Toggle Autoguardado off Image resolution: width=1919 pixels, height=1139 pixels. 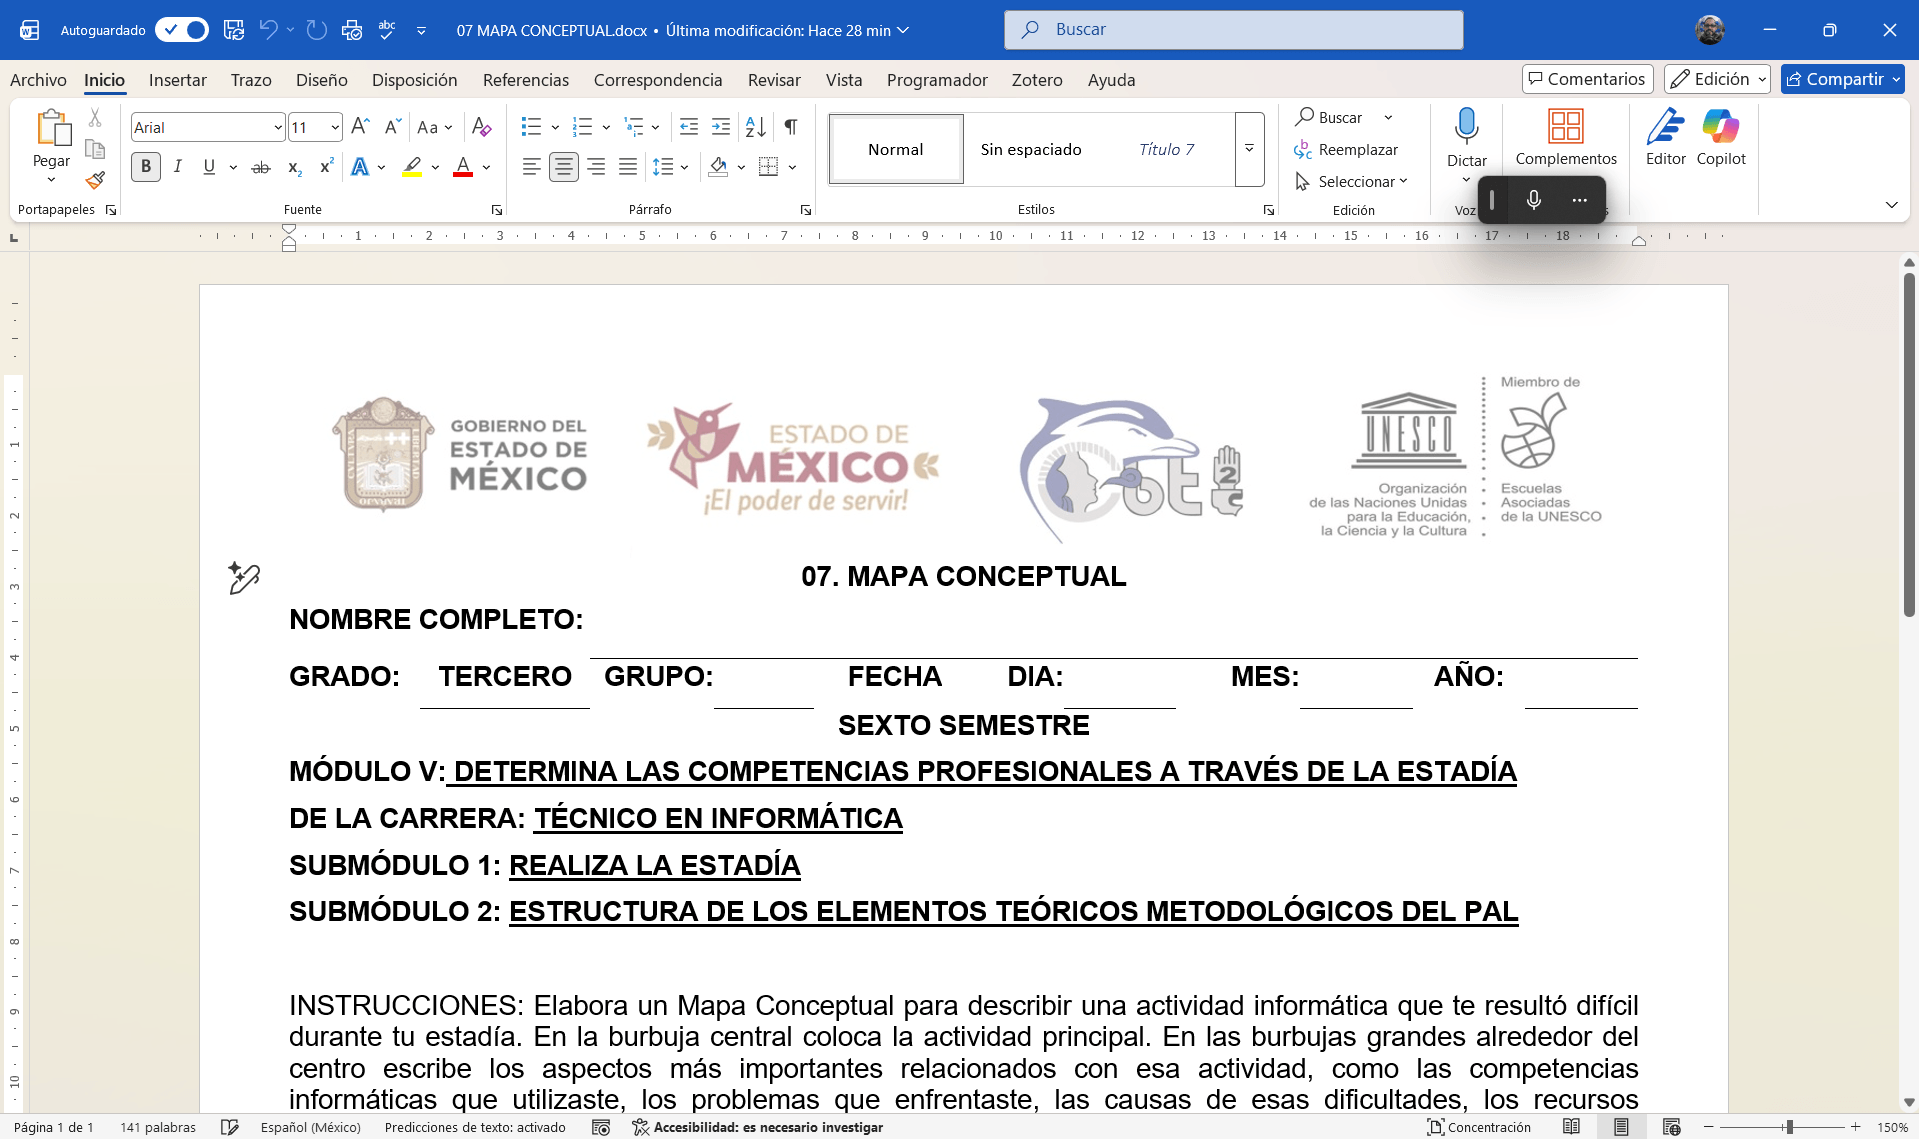tap(182, 30)
